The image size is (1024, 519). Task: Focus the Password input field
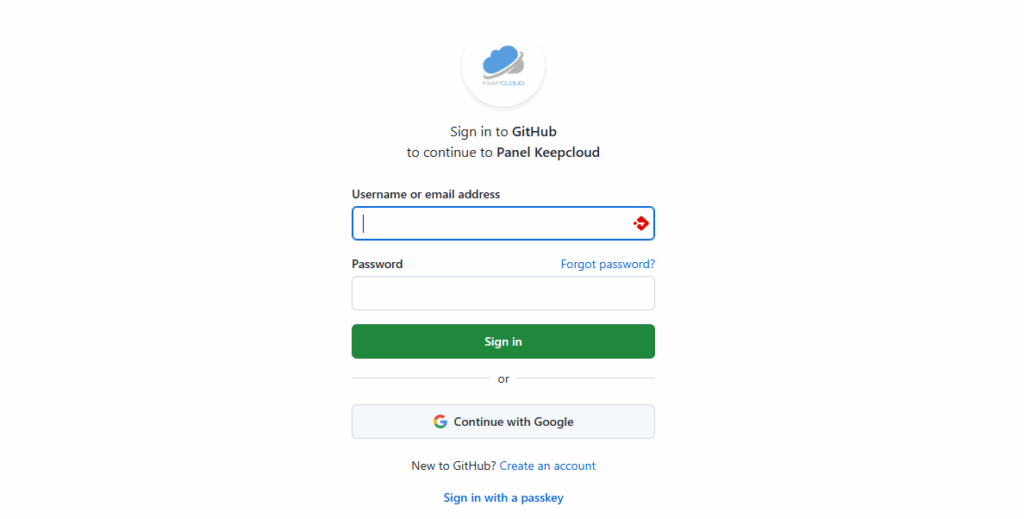click(503, 293)
